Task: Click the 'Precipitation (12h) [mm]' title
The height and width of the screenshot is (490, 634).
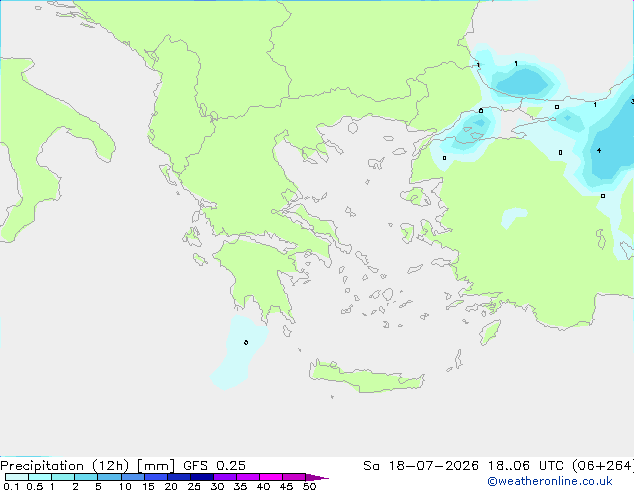Action: [87, 466]
